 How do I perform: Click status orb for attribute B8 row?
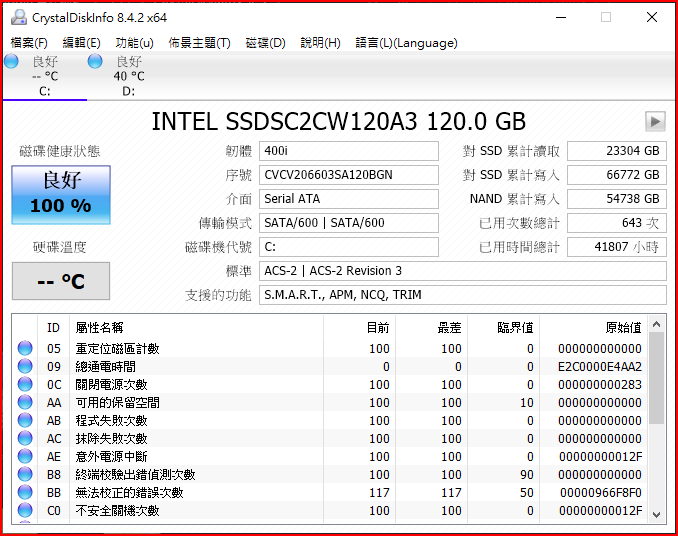pyautogui.click(x=25, y=475)
